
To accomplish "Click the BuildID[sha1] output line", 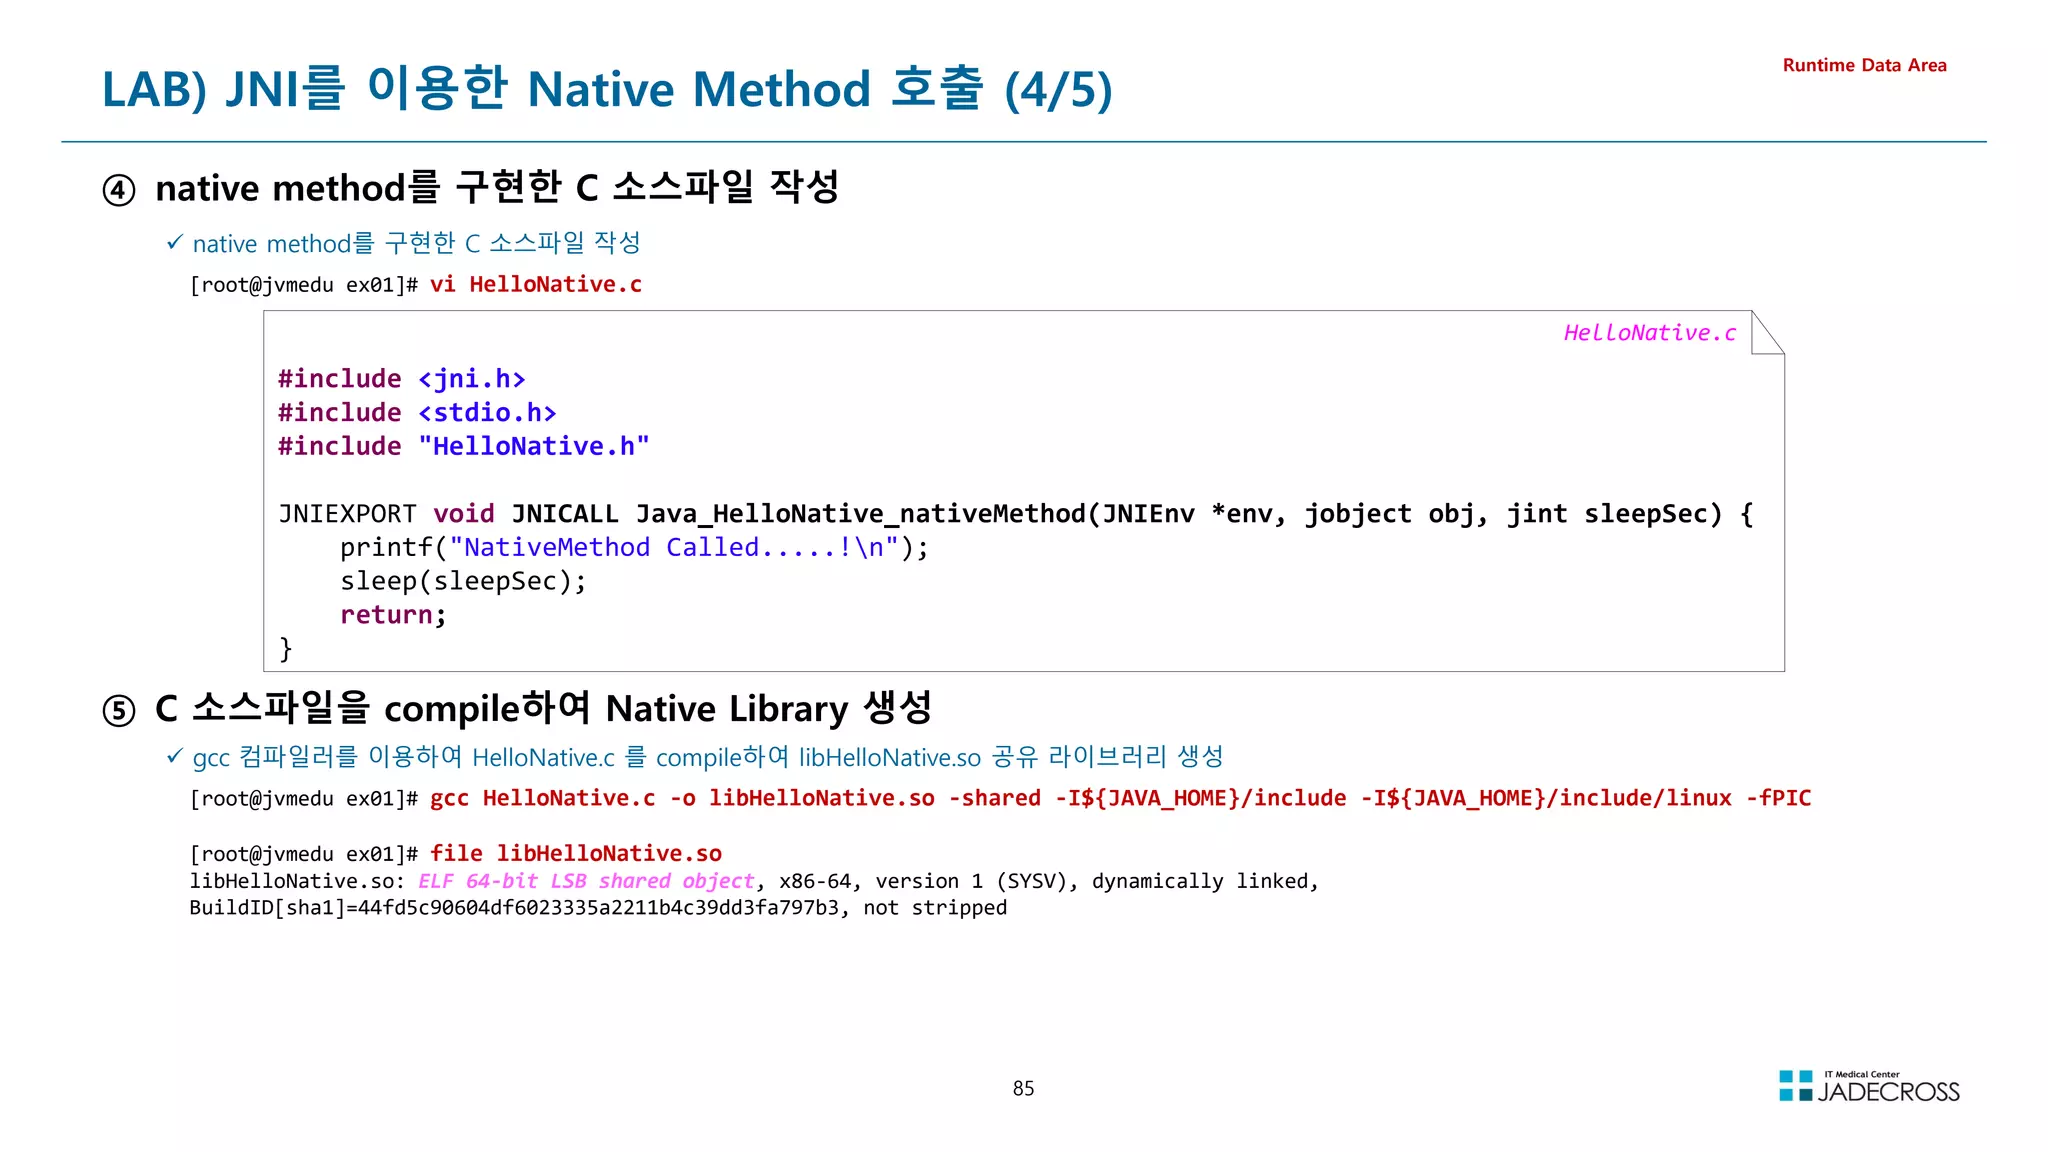I will pos(598,908).
